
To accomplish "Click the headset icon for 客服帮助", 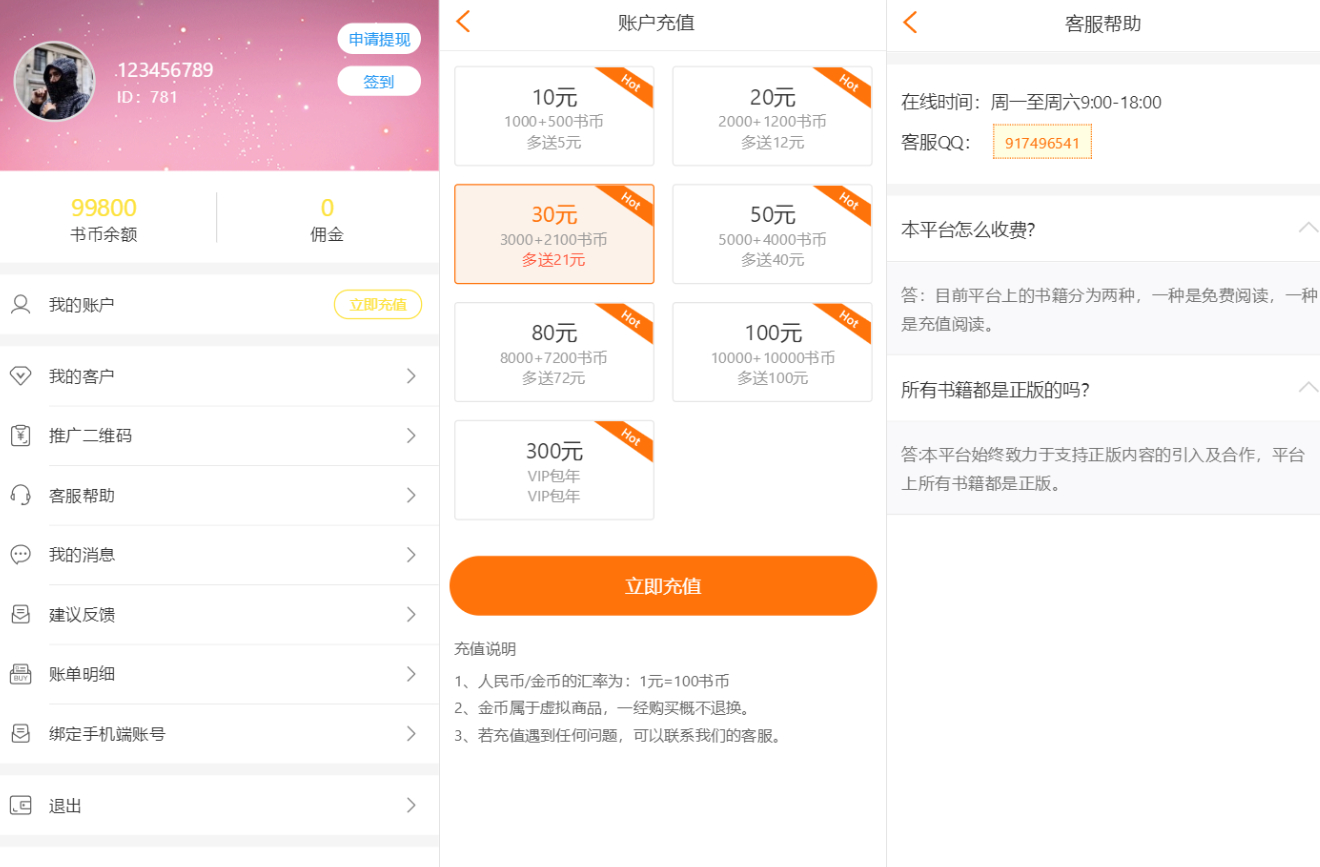I will 20,495.
